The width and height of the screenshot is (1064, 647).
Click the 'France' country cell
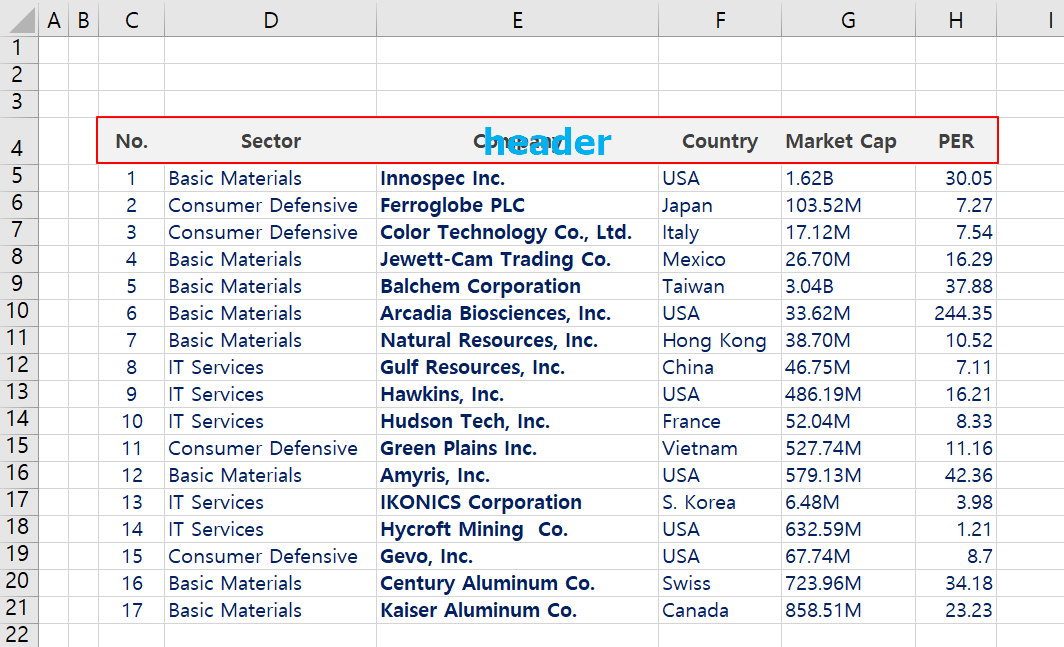[x=719, y=421]
